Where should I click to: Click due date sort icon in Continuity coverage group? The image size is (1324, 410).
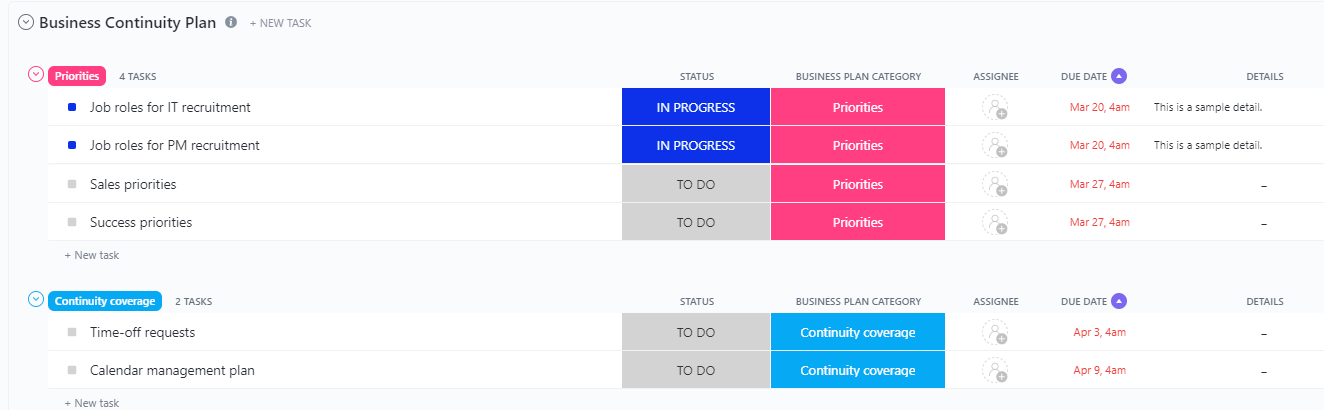pos(1119,301)
